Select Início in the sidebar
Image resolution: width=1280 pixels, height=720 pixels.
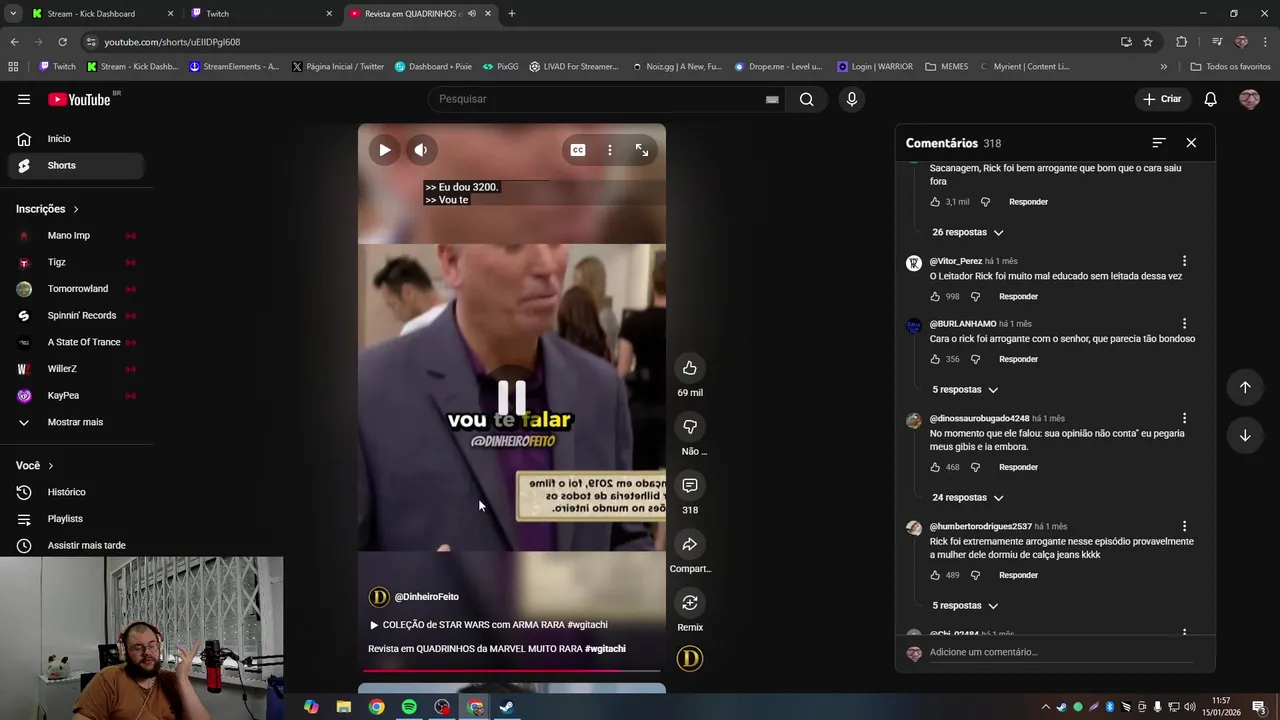76,139
